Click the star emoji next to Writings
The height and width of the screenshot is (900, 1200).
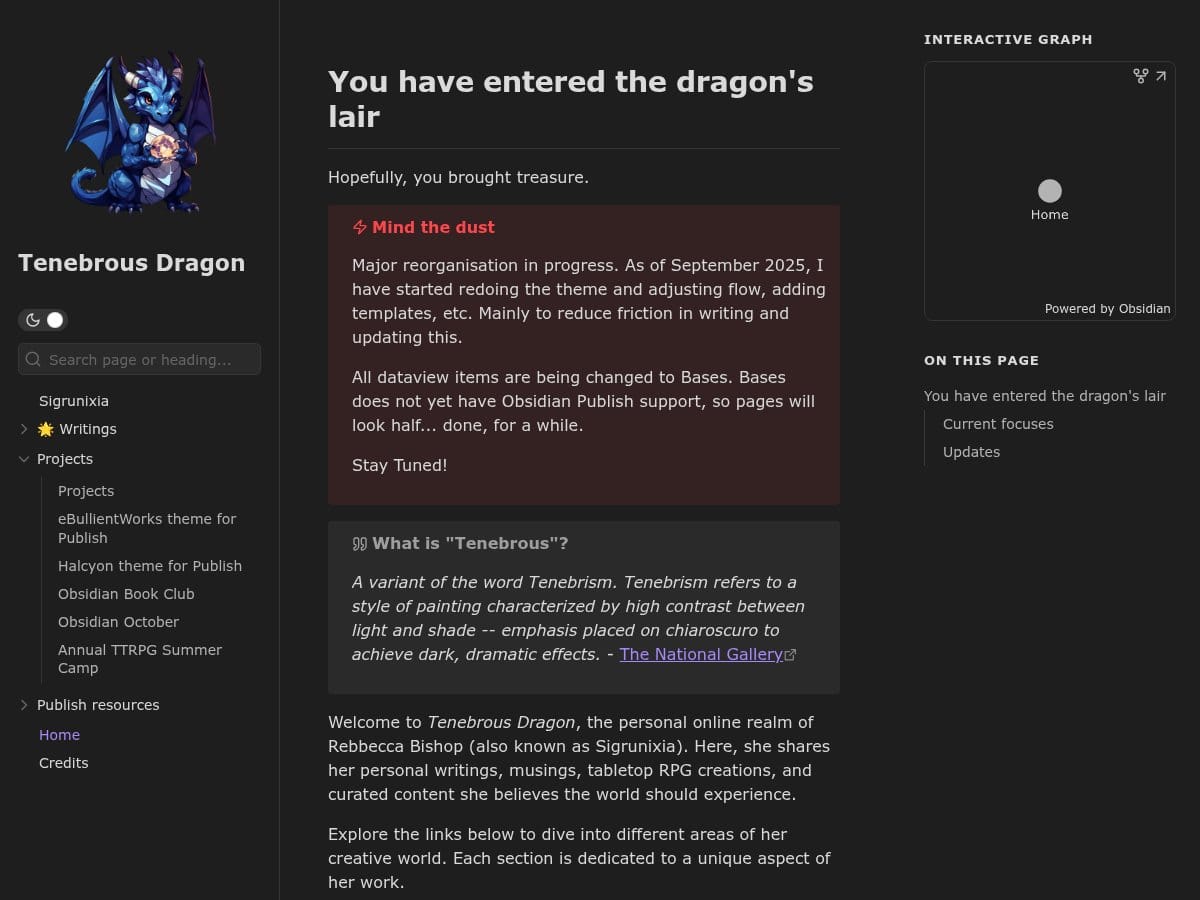click(46, 429)
